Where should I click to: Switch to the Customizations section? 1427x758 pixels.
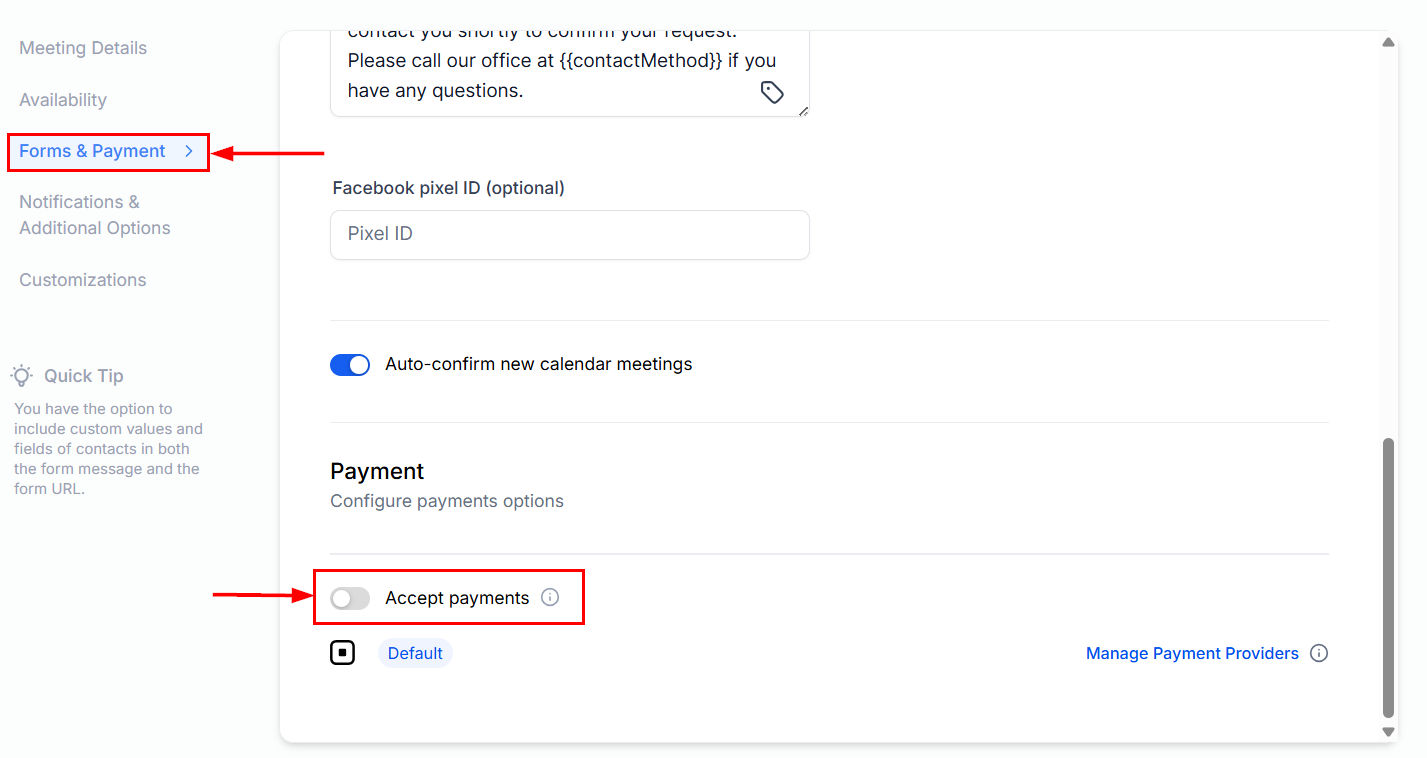click(83, 280)
